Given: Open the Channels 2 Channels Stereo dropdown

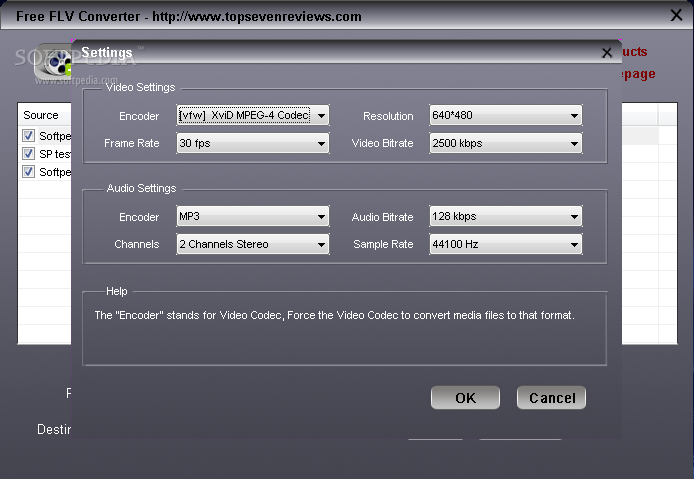Looking at the screenshot, I should click(253, 244).
